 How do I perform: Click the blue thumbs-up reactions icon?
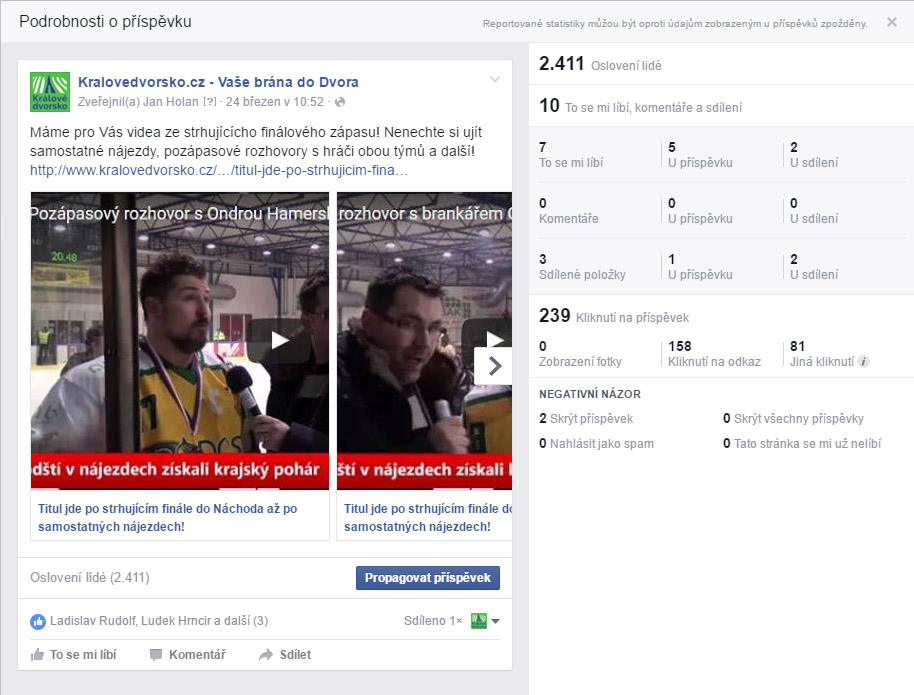point(38,621)
